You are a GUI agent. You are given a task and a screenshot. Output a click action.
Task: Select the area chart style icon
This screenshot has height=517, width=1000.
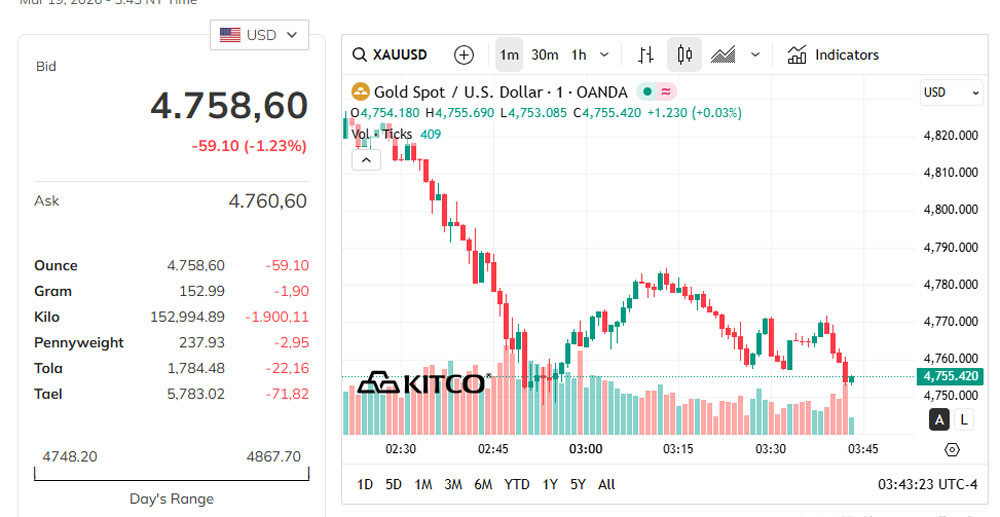[723, 55]
